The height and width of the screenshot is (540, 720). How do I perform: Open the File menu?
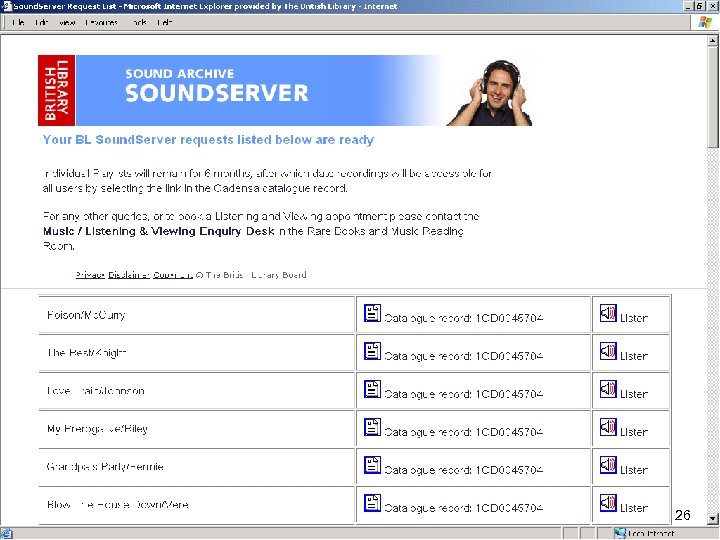tap(18, 22)
